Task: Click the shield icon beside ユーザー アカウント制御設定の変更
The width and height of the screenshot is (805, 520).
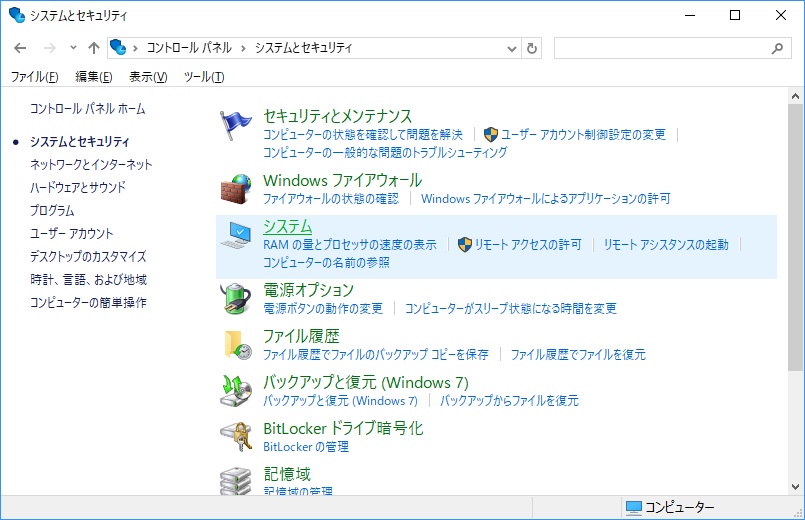Action: (x=491, y=135)
